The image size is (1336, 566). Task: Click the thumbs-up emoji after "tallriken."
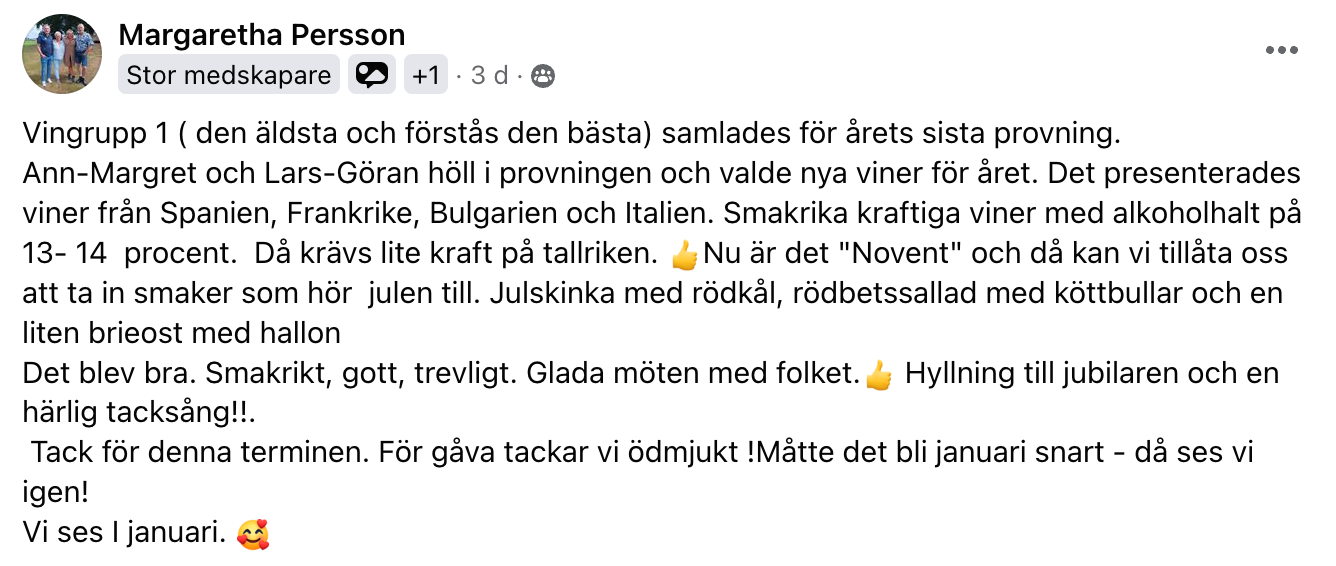685,255
